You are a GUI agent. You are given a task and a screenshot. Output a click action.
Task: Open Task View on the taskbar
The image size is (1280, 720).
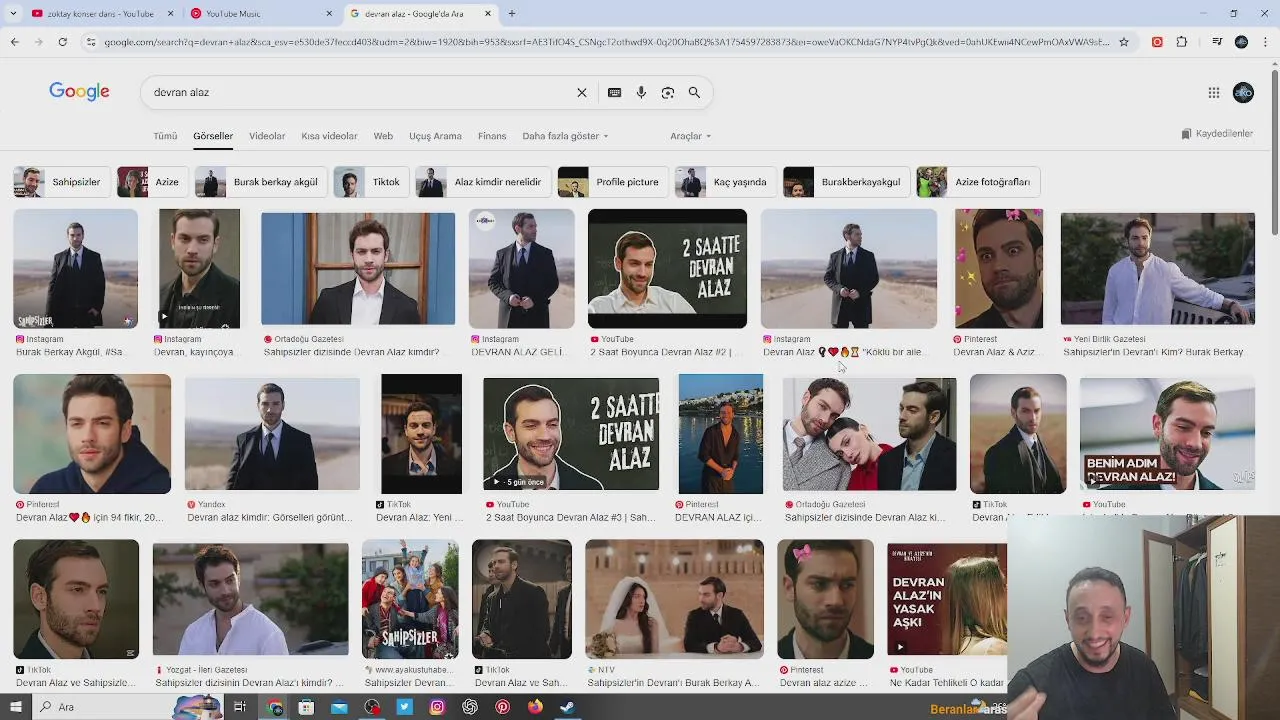coord(240,707)
